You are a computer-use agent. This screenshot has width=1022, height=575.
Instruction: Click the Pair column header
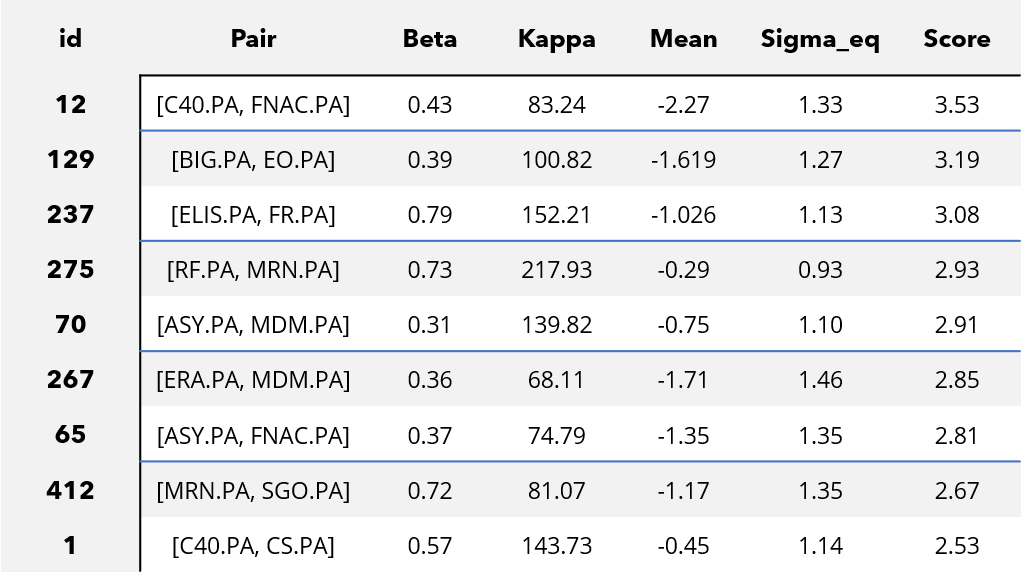253,39
